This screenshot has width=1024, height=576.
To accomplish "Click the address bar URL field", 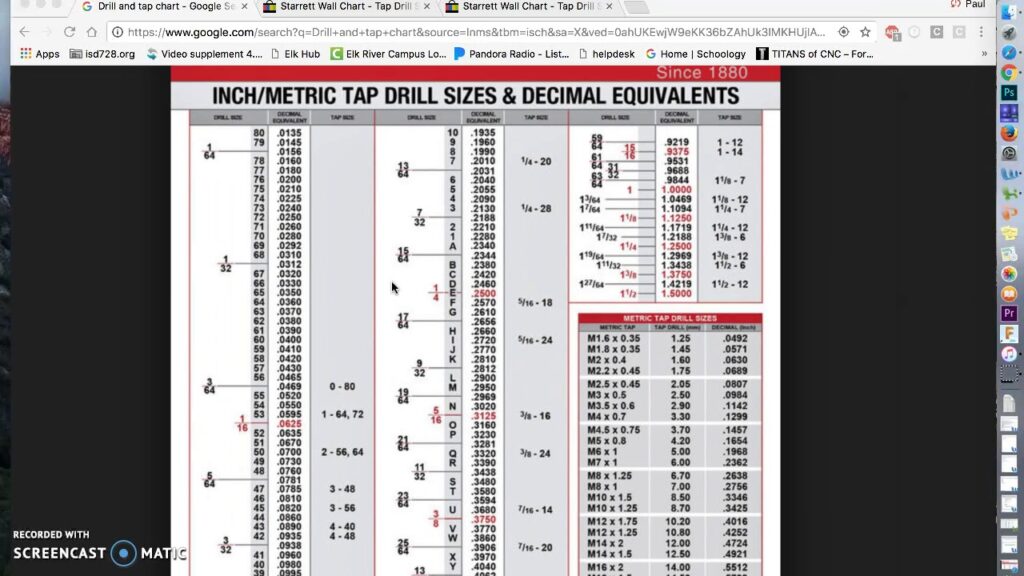I will 476,32.
